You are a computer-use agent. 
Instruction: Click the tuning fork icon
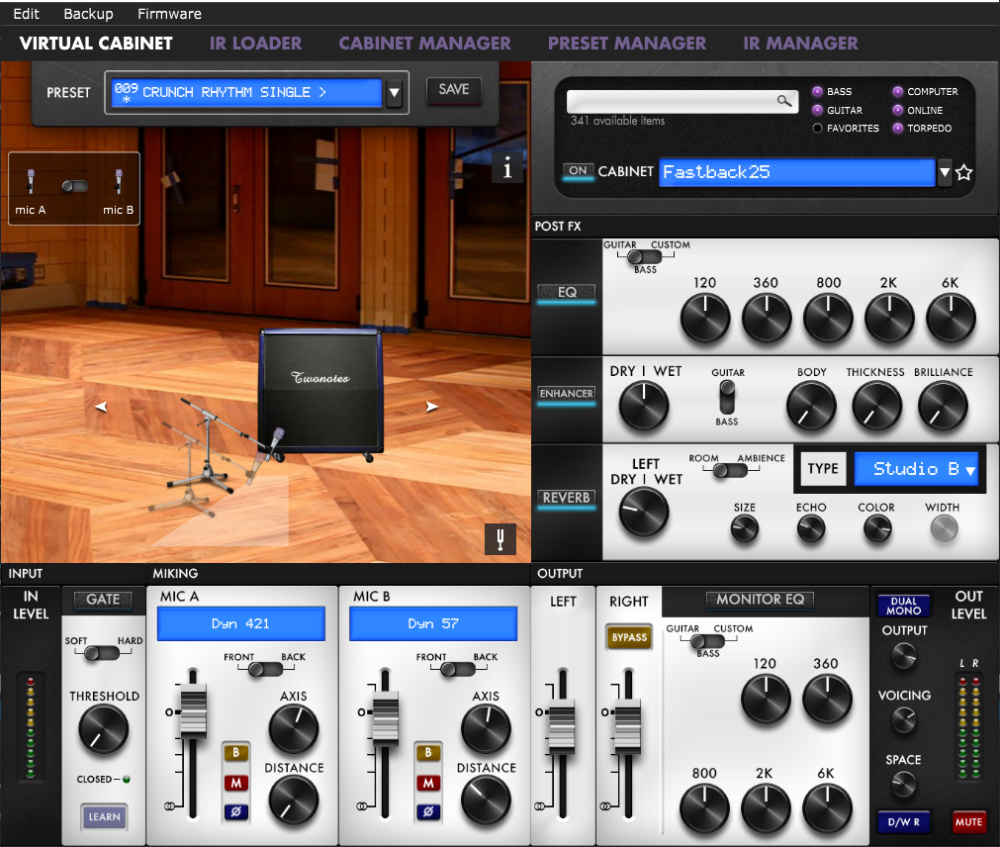click(500, 538)
